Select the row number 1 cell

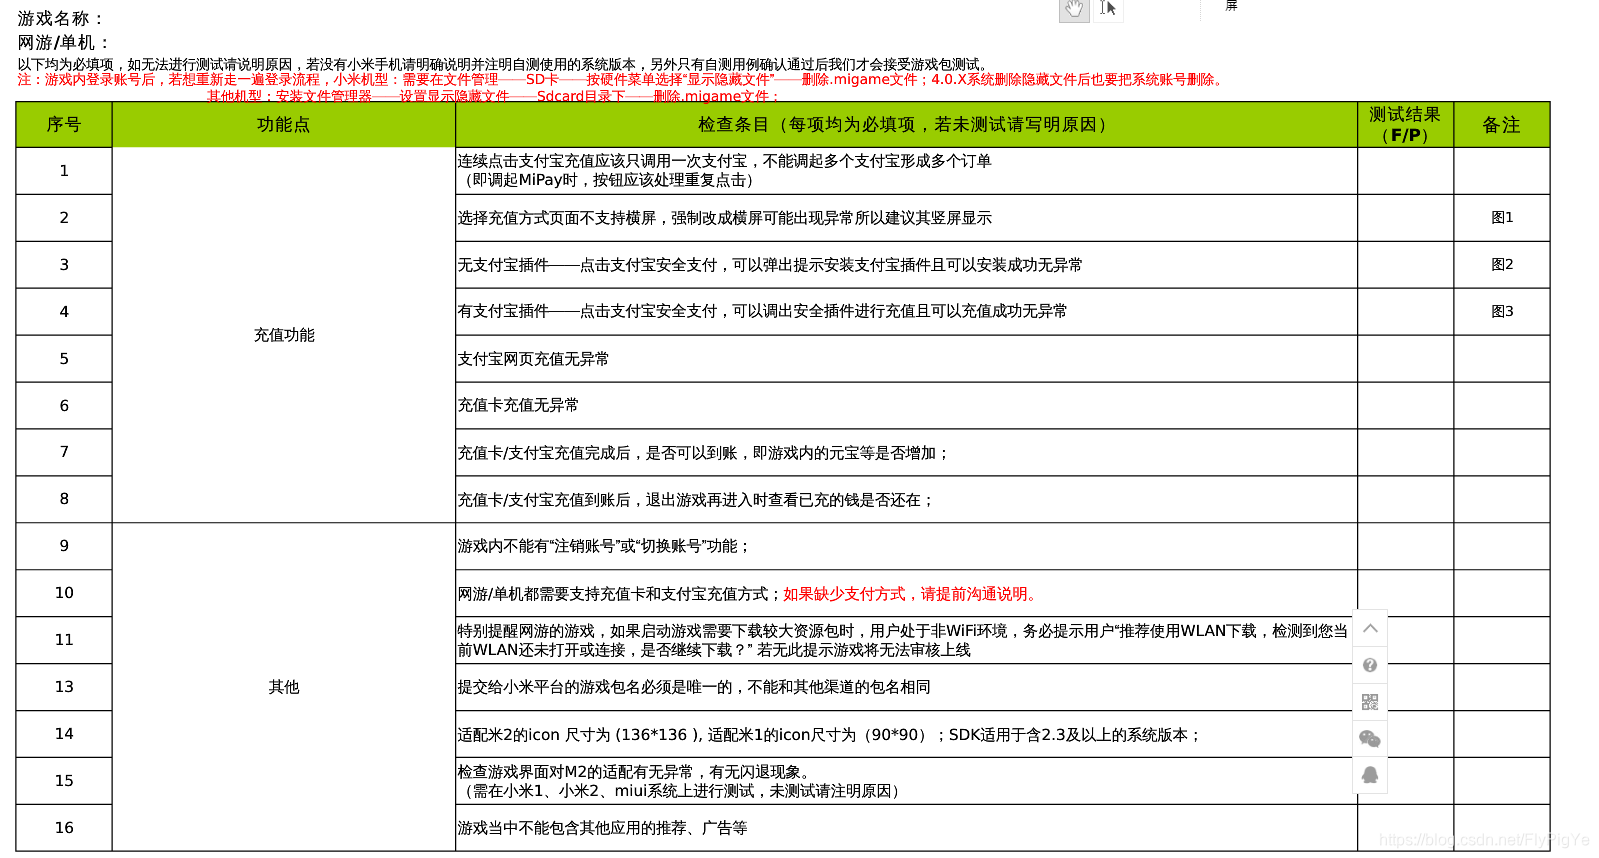click(64, 171)
